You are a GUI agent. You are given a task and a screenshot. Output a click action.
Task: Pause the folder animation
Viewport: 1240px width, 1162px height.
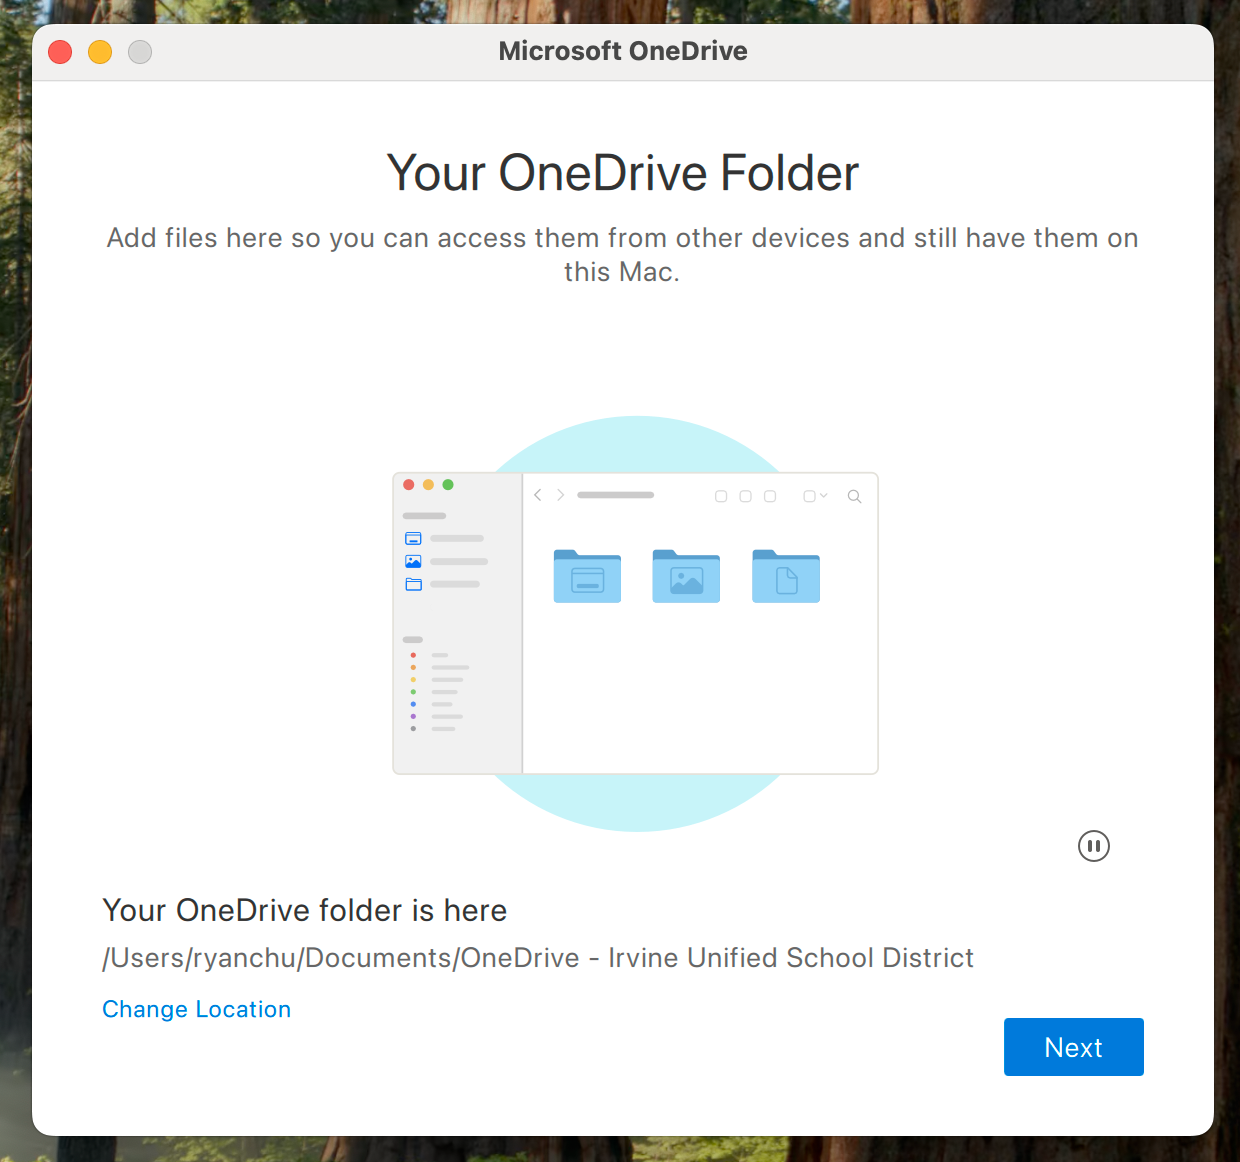[x=1094, y=846]
